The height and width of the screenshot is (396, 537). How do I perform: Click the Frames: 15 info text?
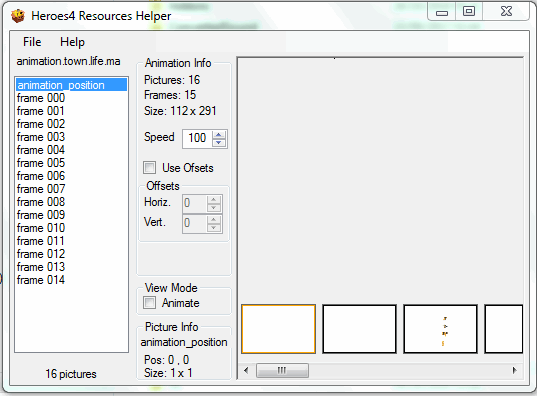(x=170, y=95)
